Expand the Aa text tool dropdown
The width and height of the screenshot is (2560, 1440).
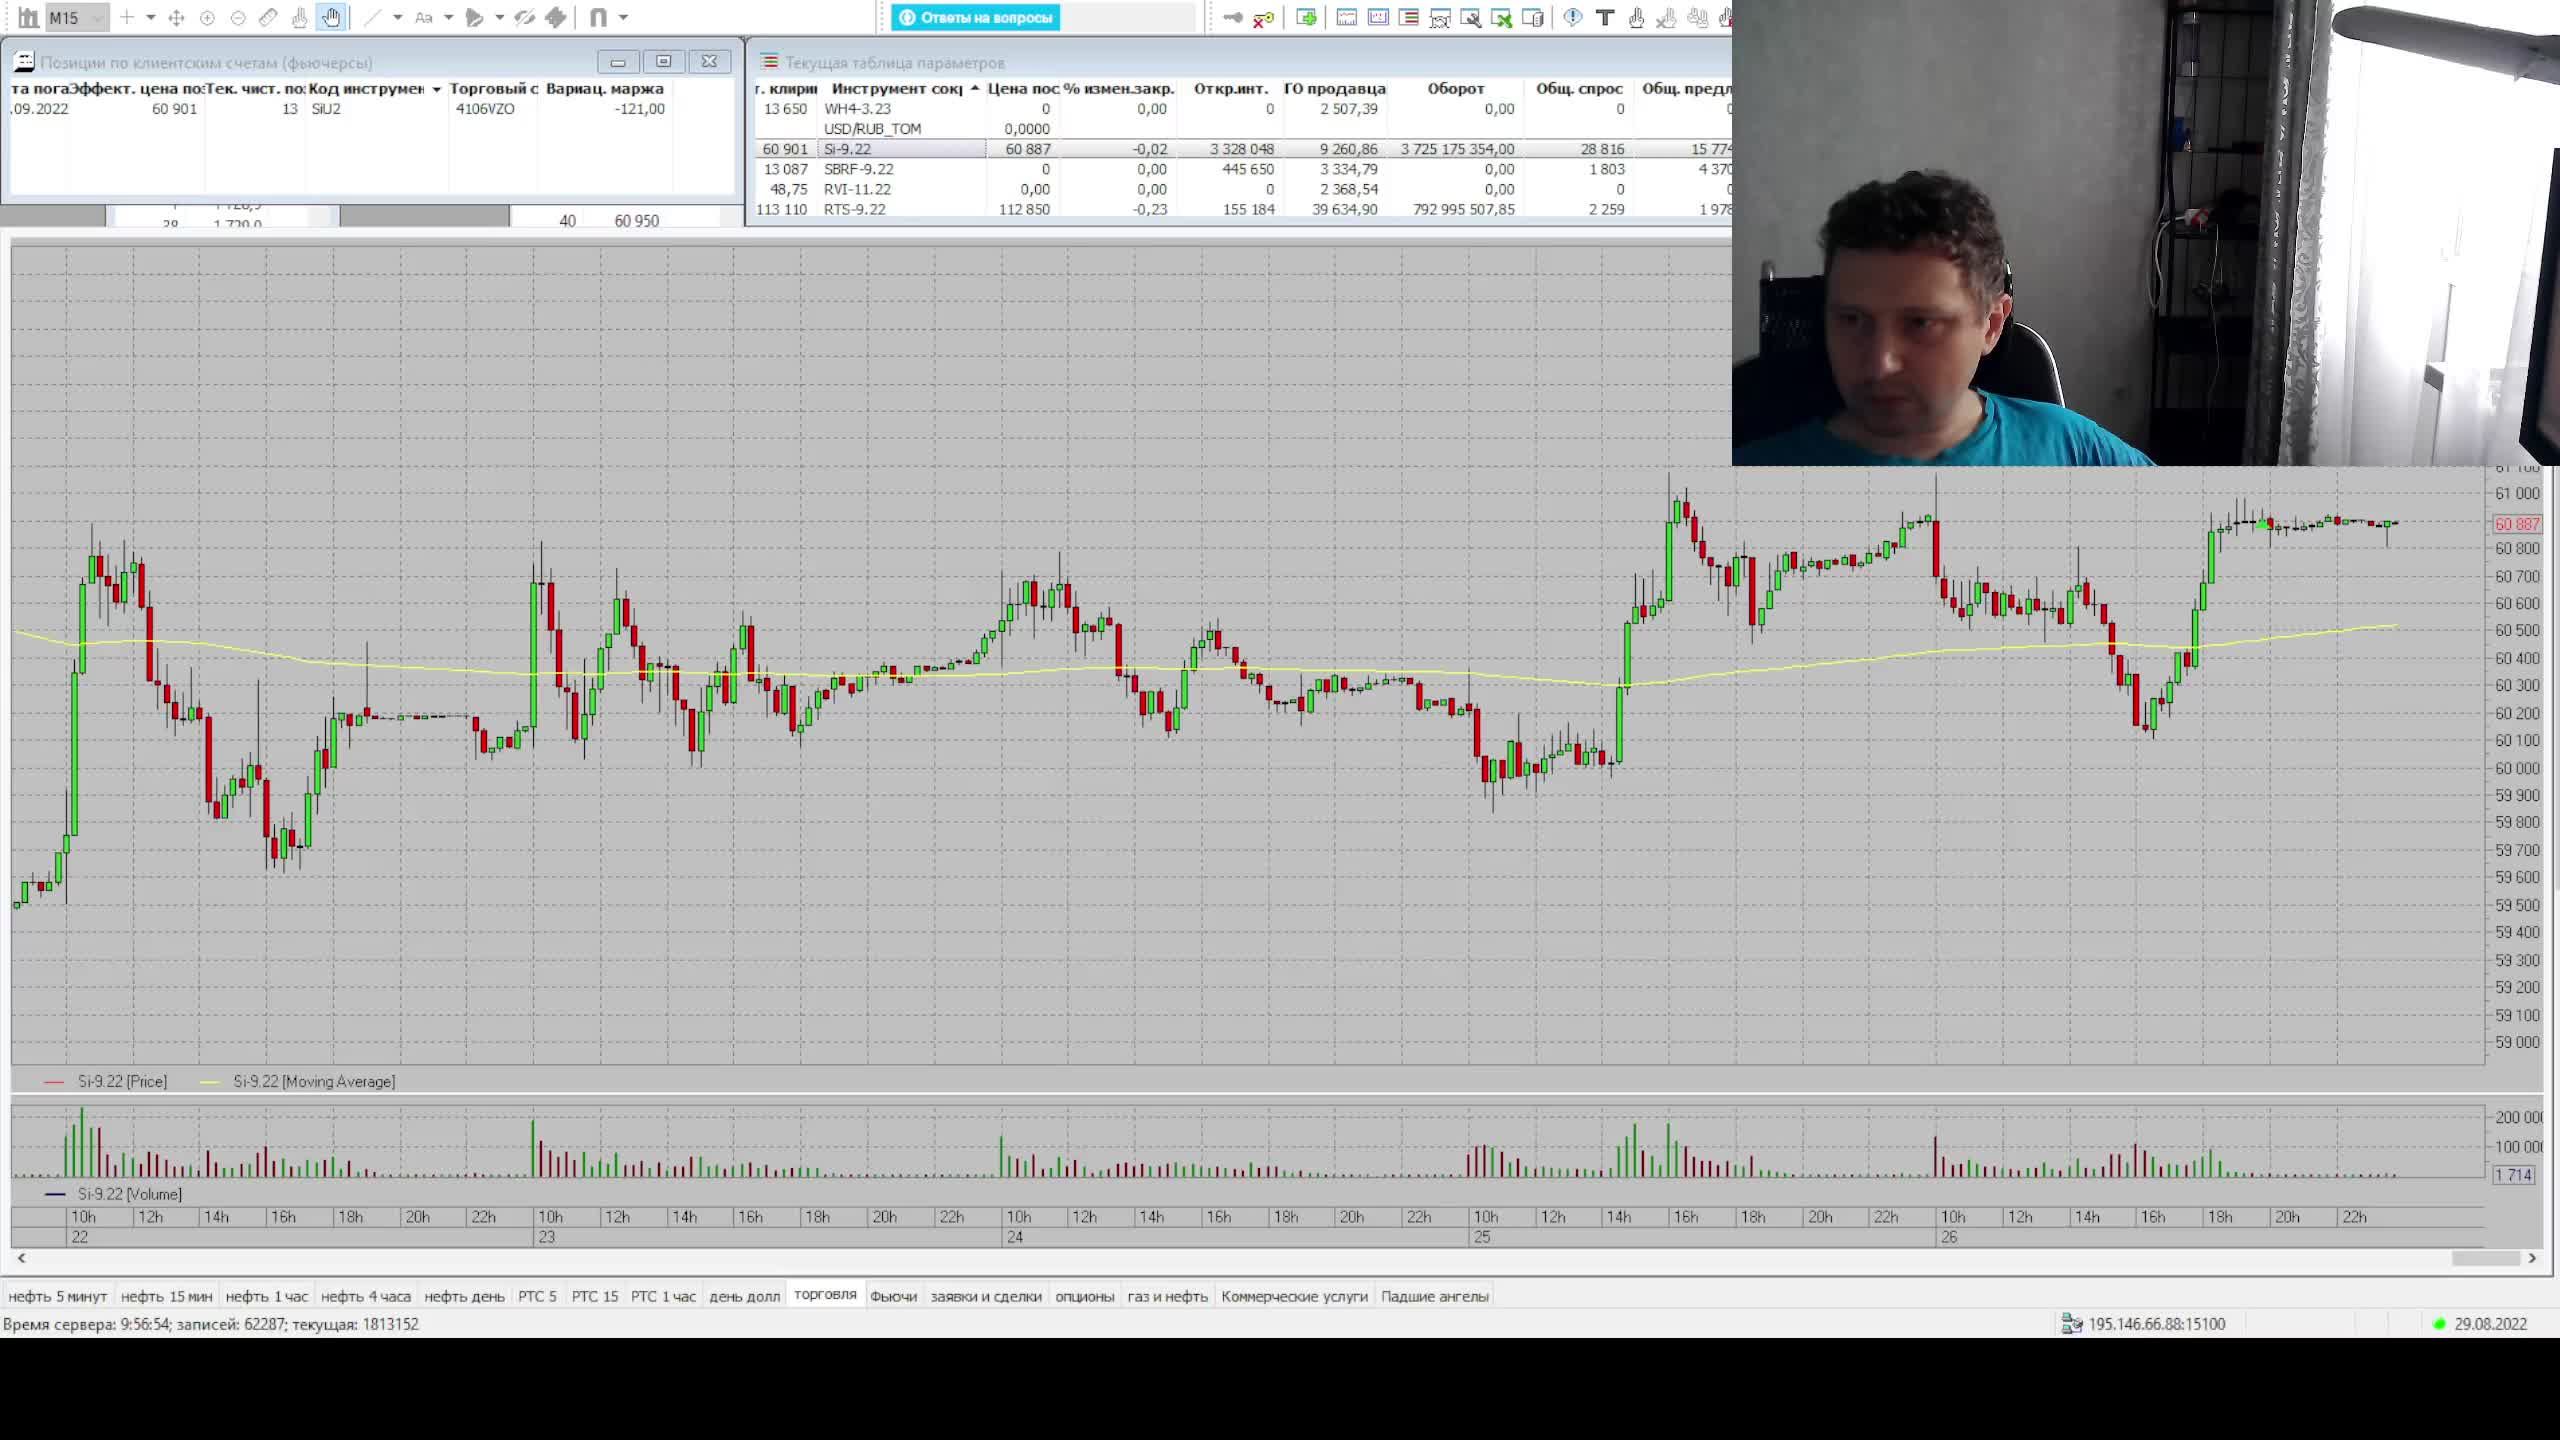click(448, 17)
